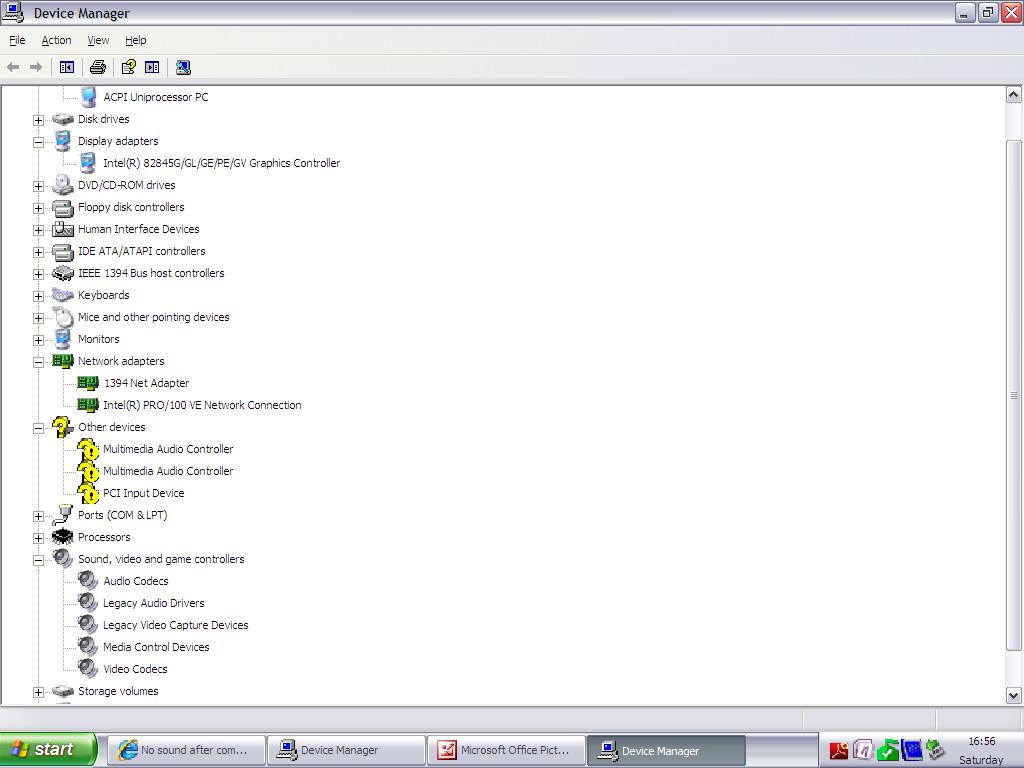Click the Forward arrow toolbar icon

36,67
